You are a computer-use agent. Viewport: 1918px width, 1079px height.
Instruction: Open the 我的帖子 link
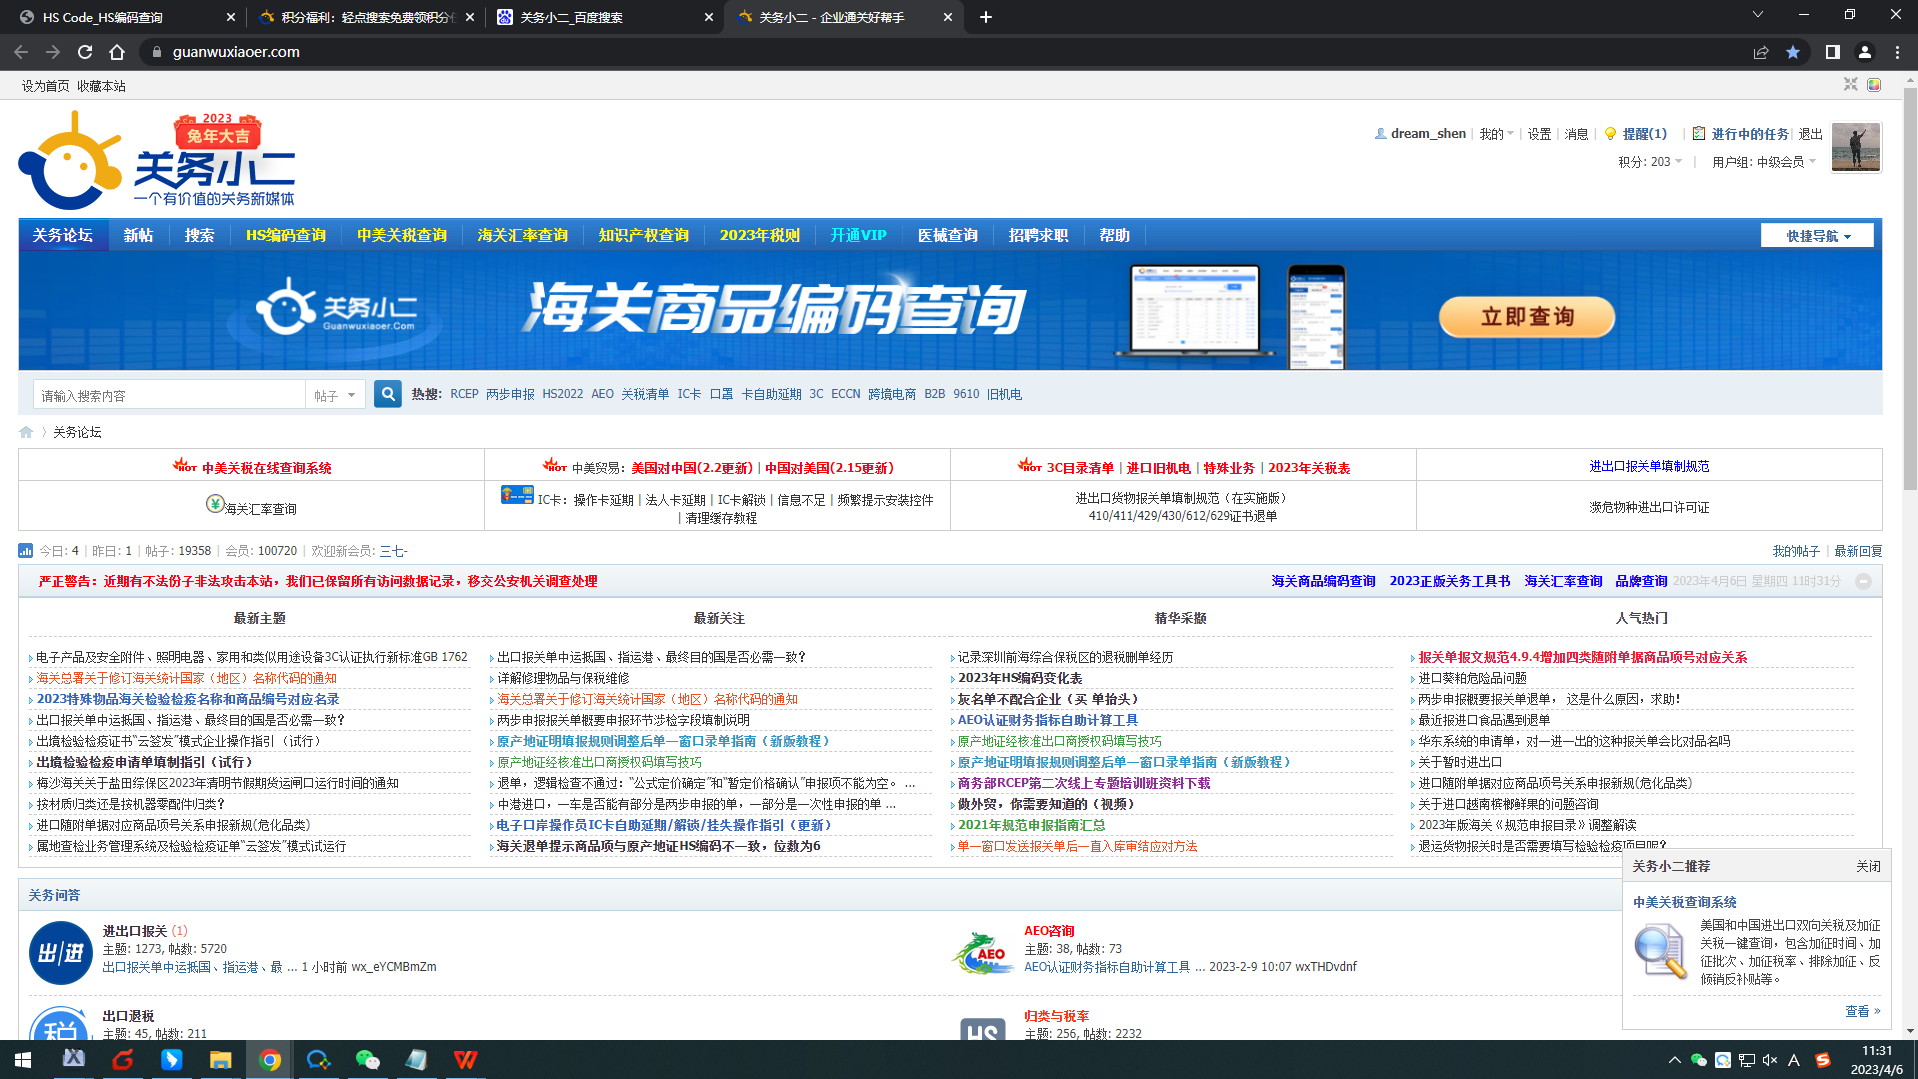click(x=1796, y=551)
